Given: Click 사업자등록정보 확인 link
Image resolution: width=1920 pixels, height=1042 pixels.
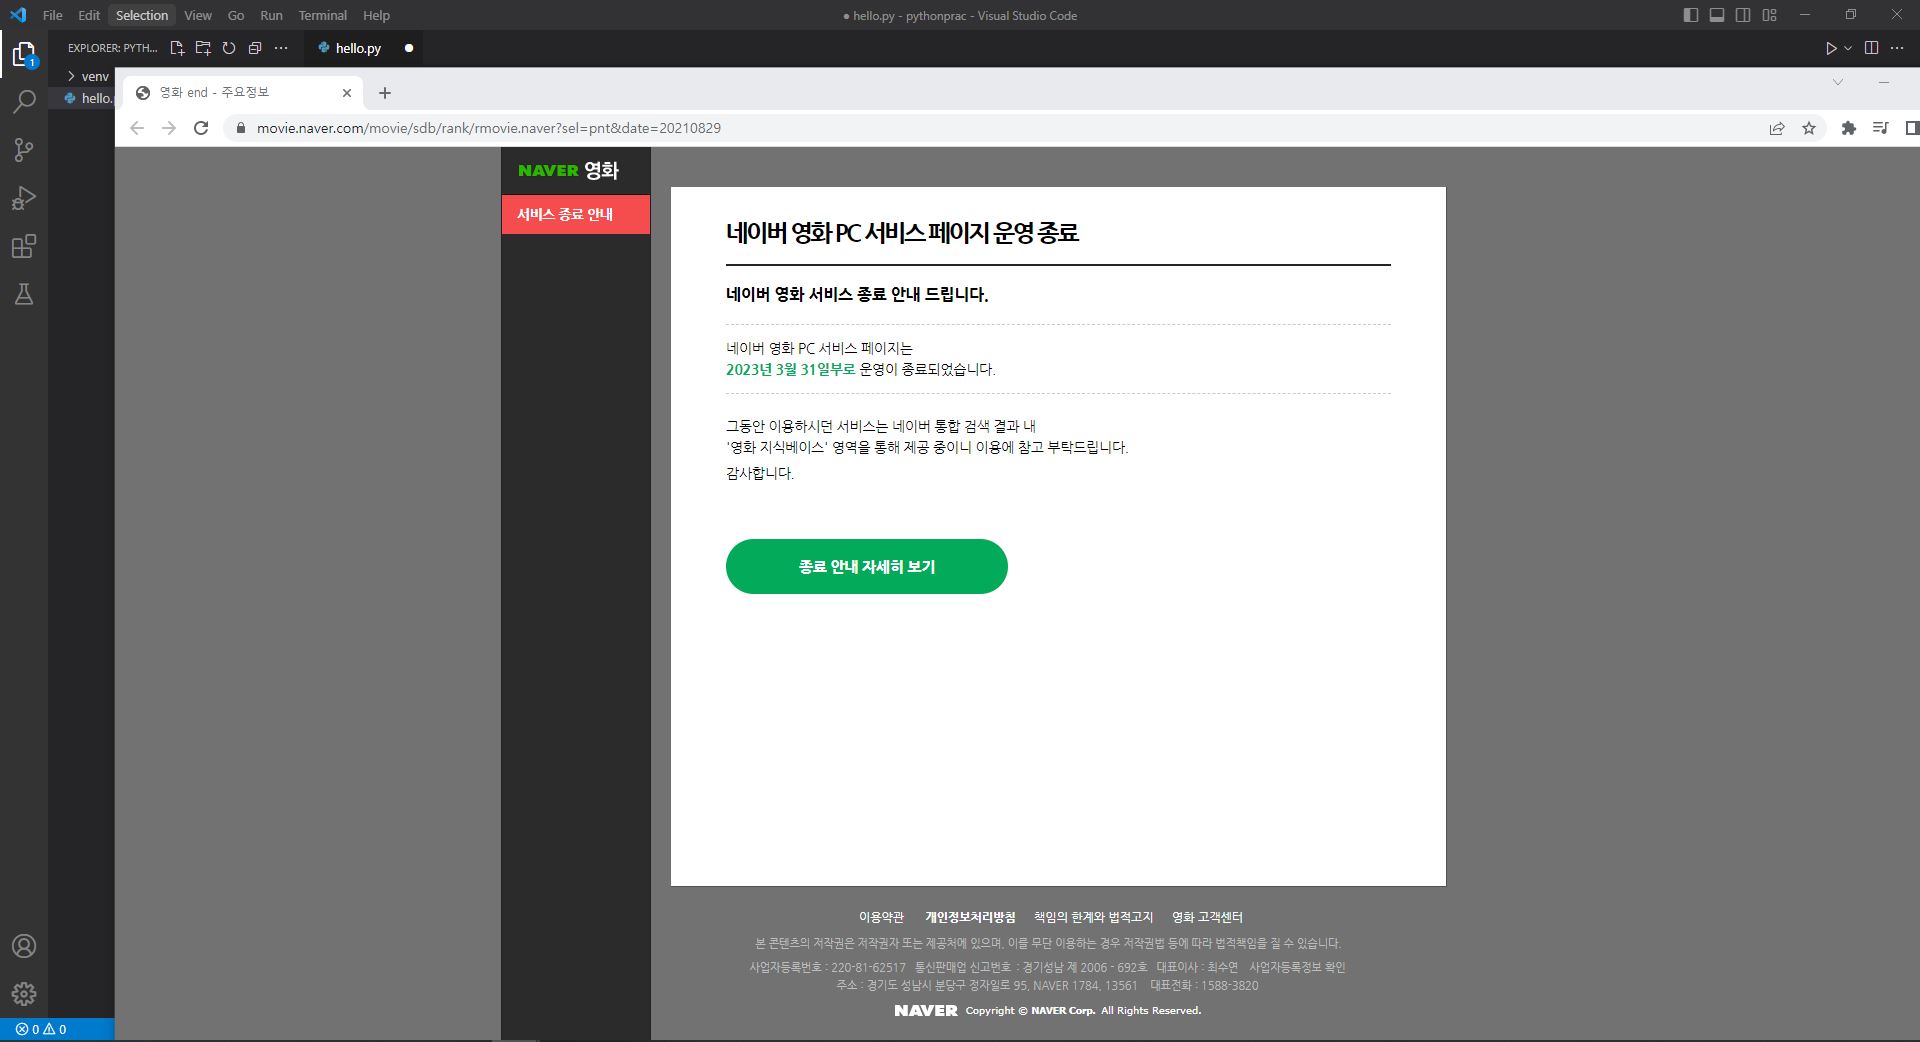Looking at the screenshot, I should tap(1297, 967).
